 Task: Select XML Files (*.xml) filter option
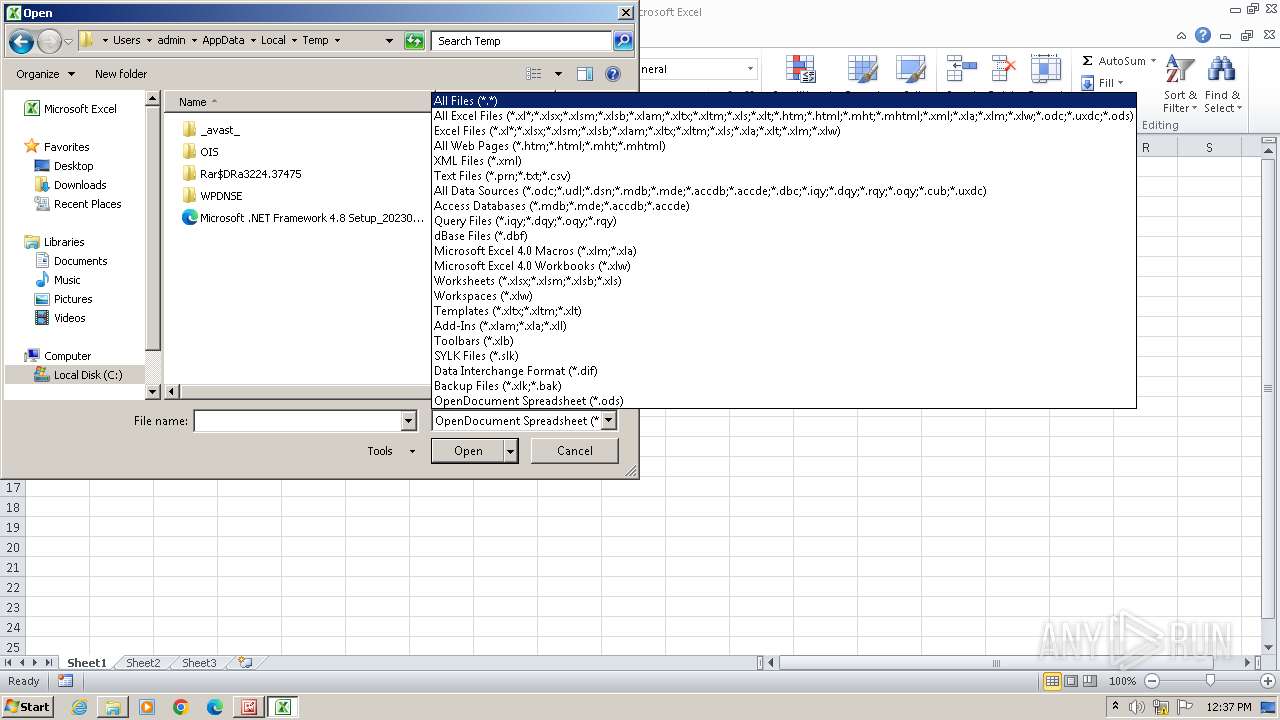(x=784, y=161)
